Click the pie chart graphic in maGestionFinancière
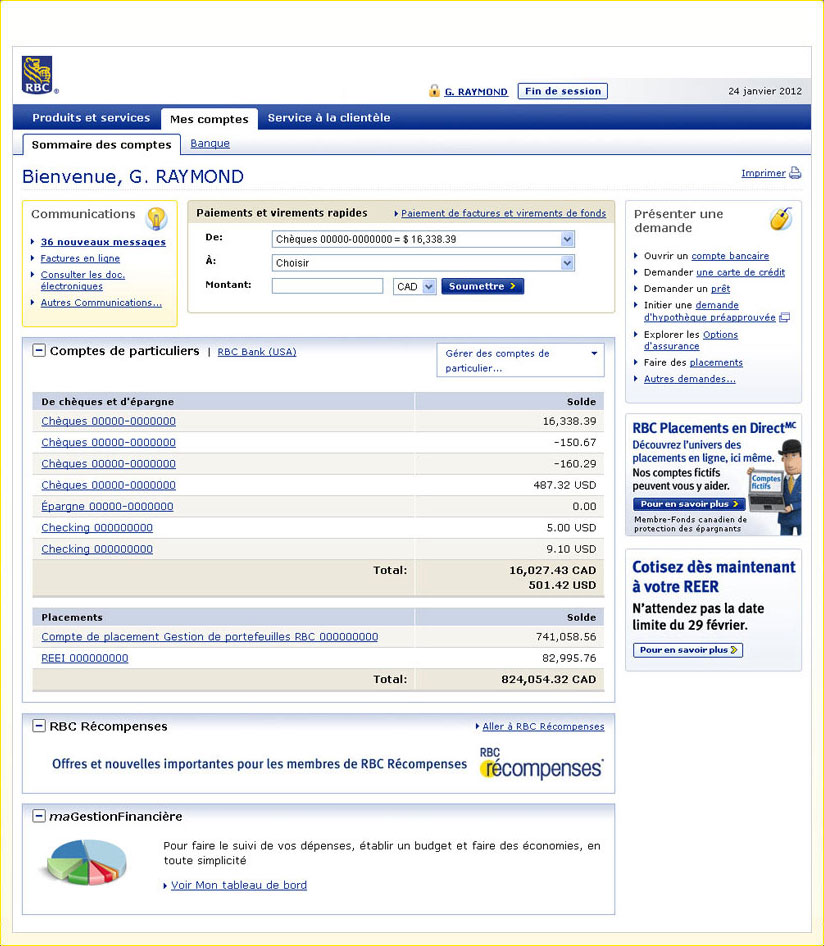The image size is (824, 946). pyautogui.click(x=84, y=862)
